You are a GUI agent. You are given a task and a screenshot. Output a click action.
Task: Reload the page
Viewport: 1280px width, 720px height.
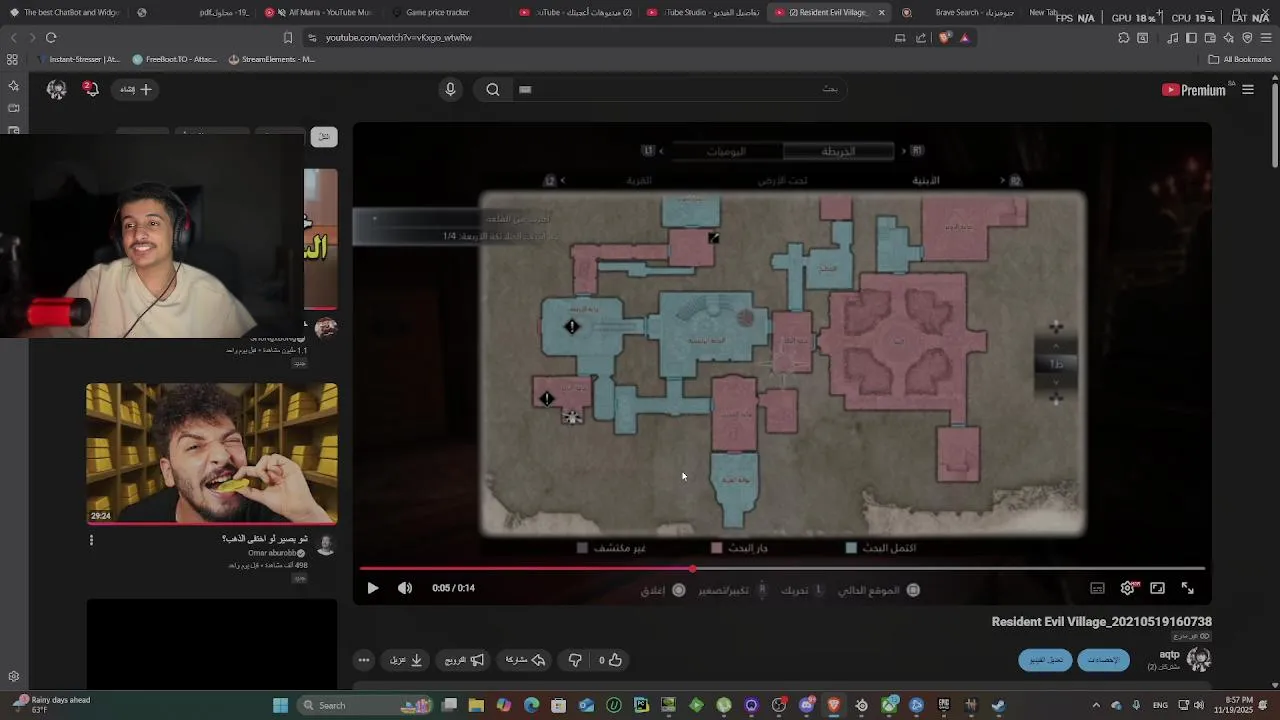click(51, 37)
